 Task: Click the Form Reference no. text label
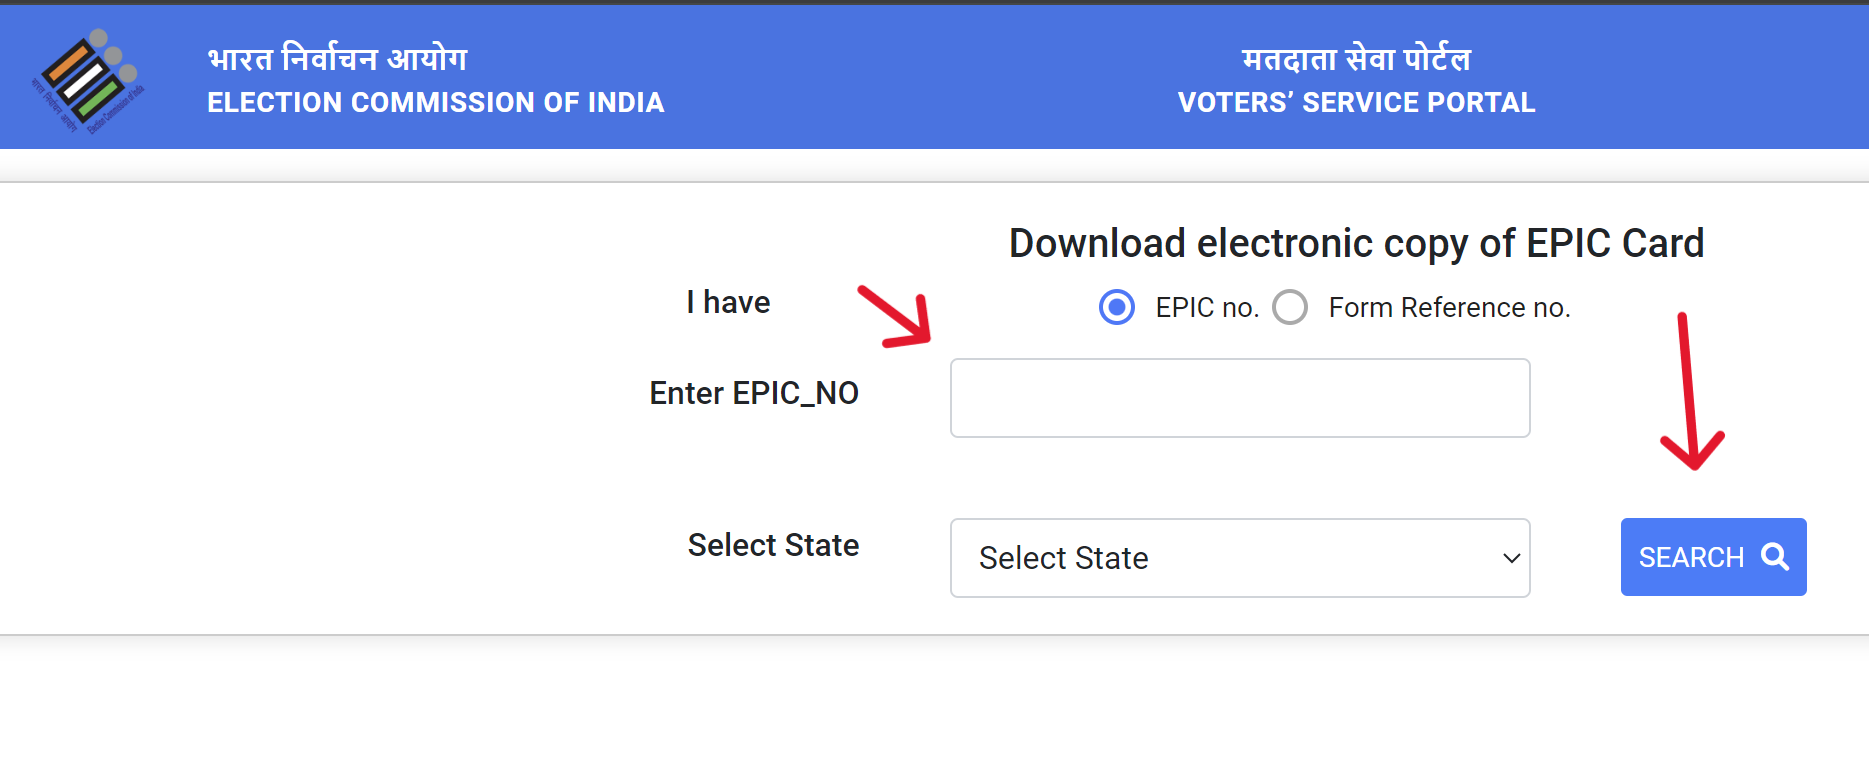click(1449, 307)
